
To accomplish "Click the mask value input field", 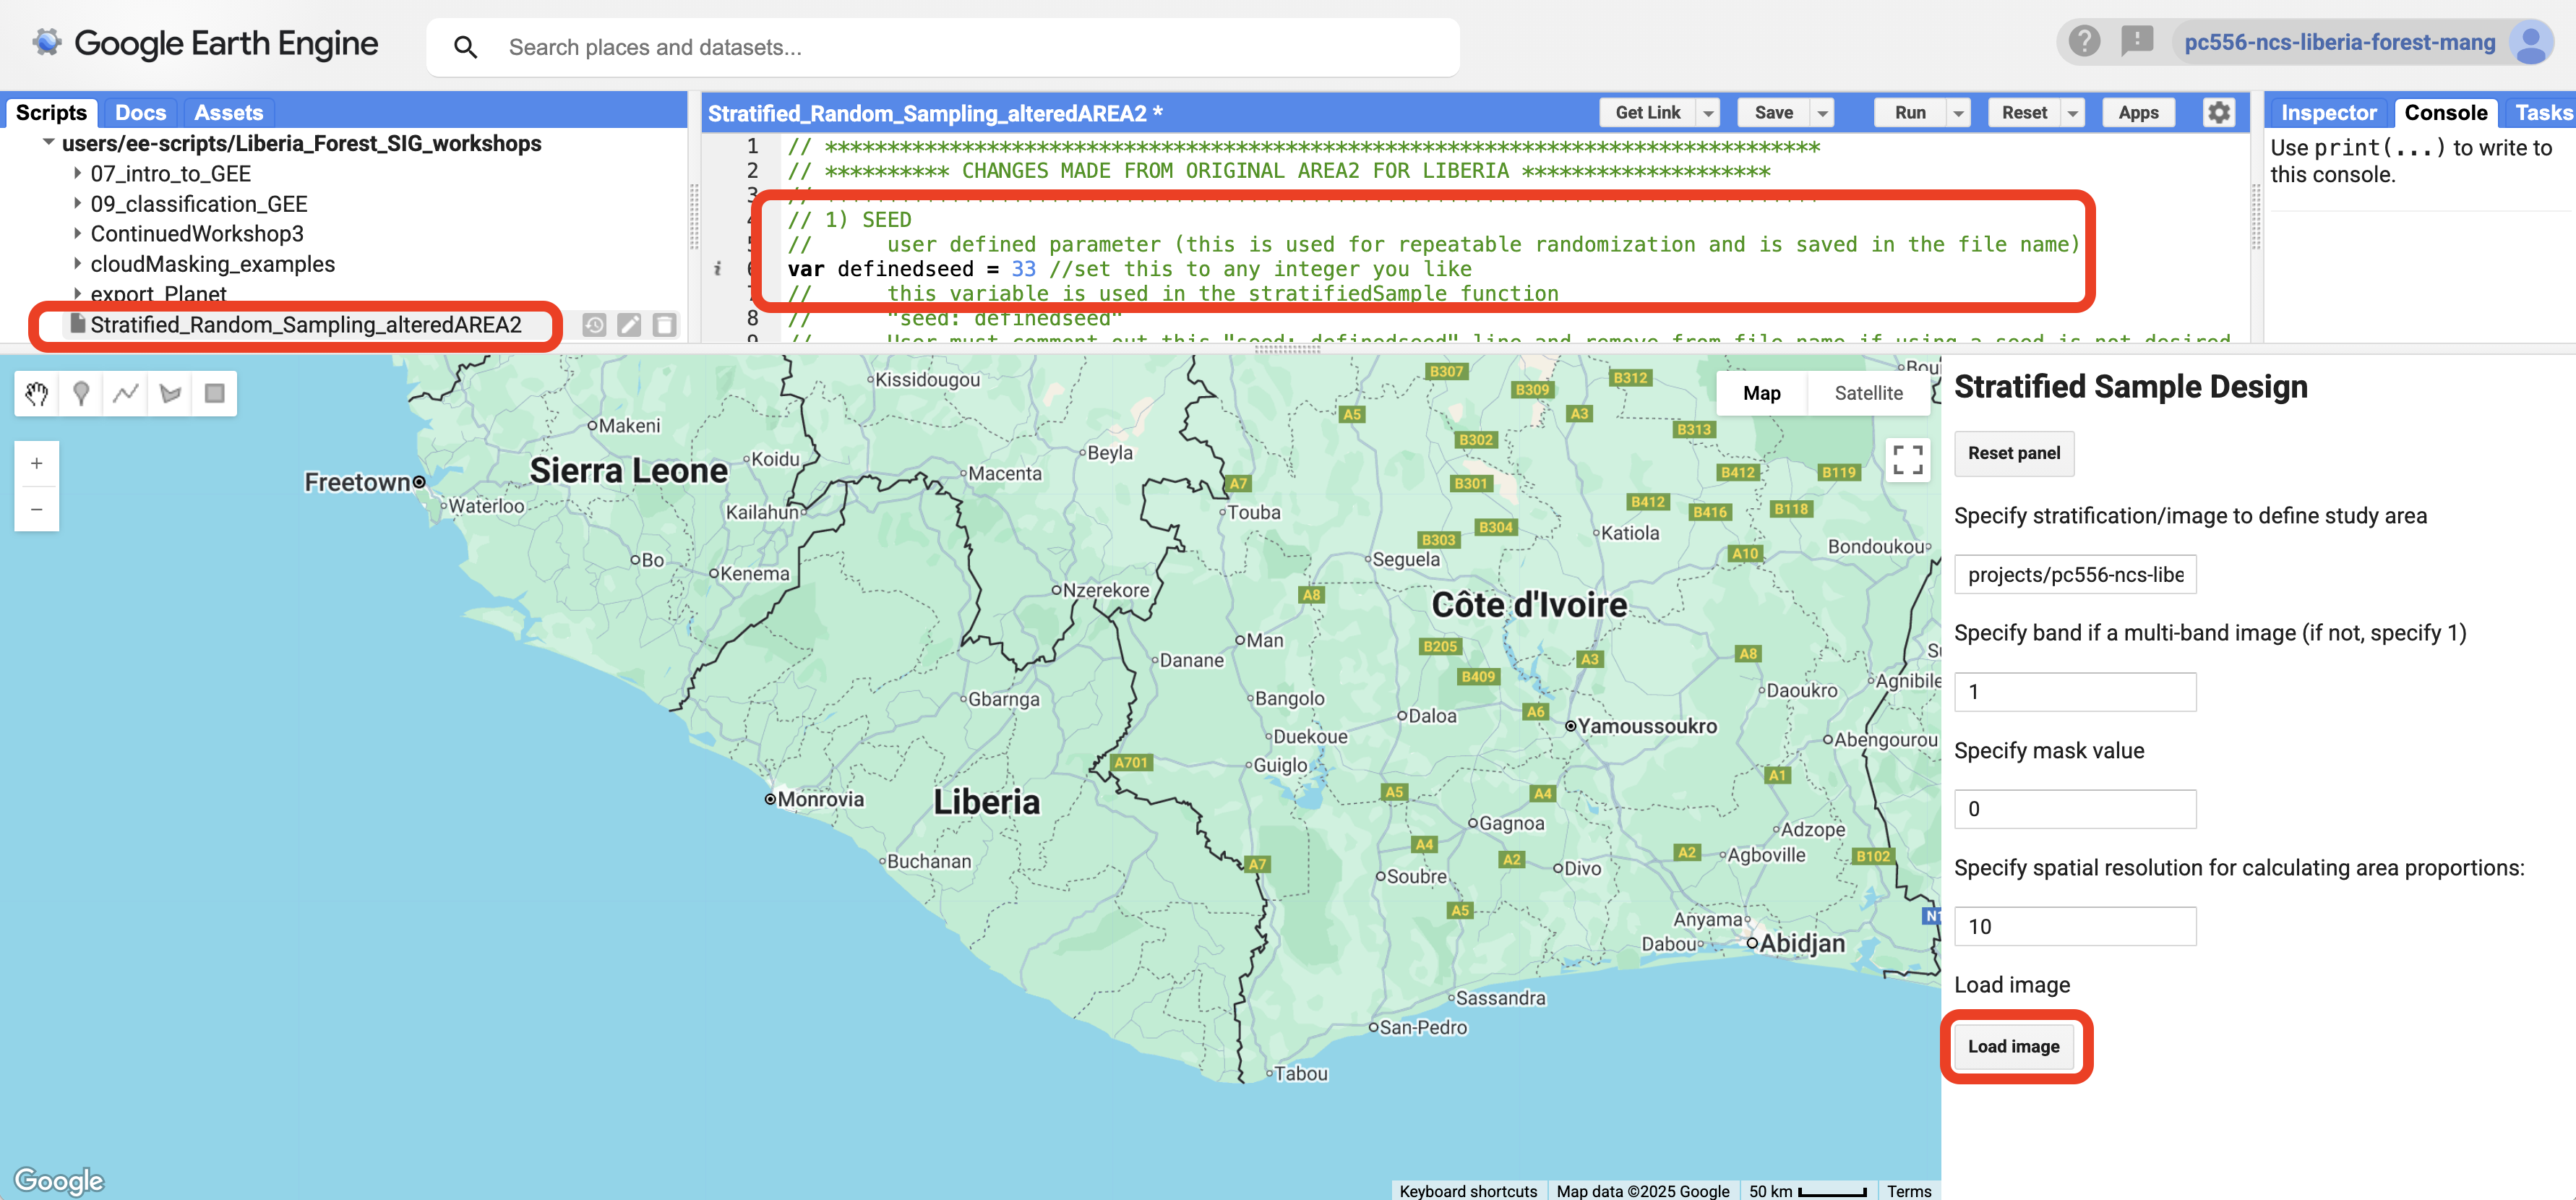I will point(2074,809).
